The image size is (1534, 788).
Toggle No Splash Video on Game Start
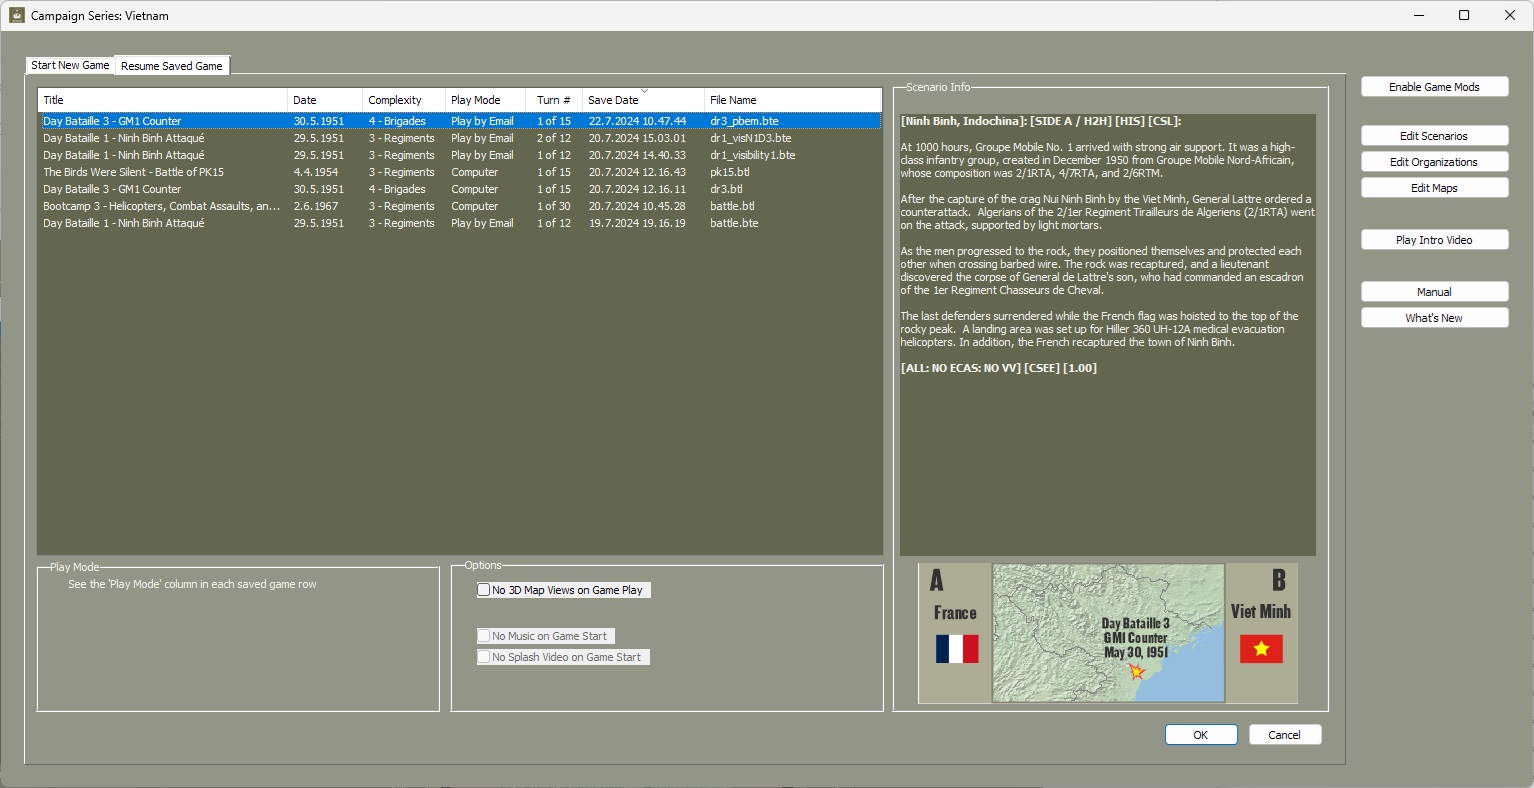(x=484, y=657)
